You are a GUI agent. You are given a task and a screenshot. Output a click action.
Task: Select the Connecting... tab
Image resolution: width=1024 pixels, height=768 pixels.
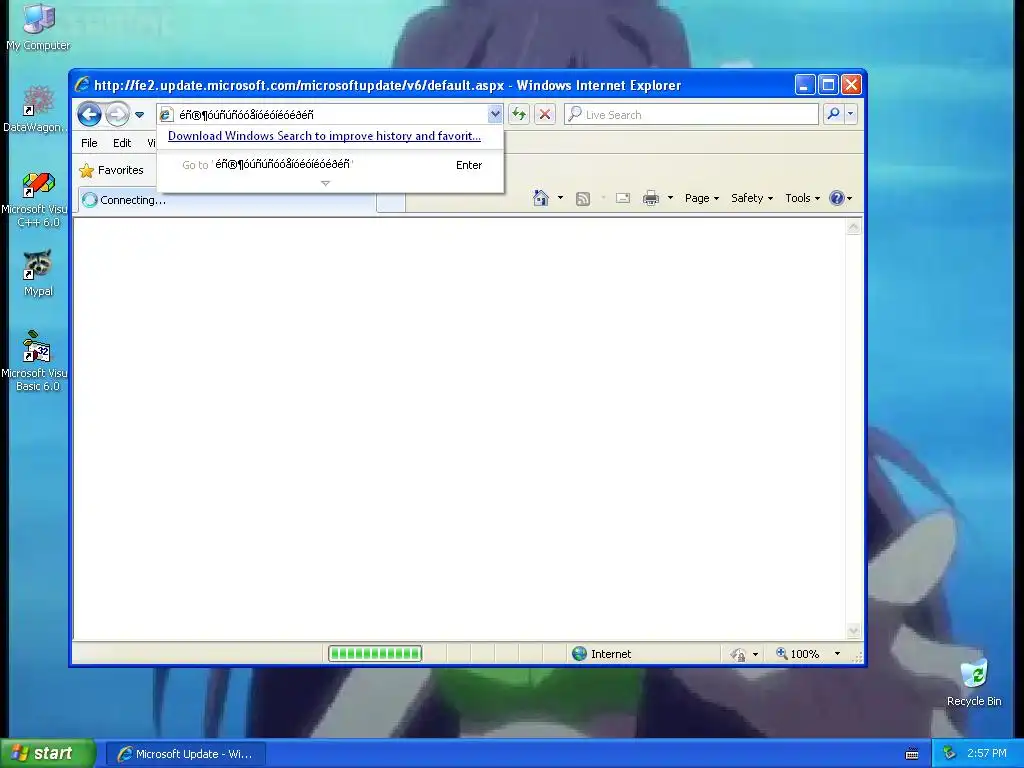pos(227,200)
